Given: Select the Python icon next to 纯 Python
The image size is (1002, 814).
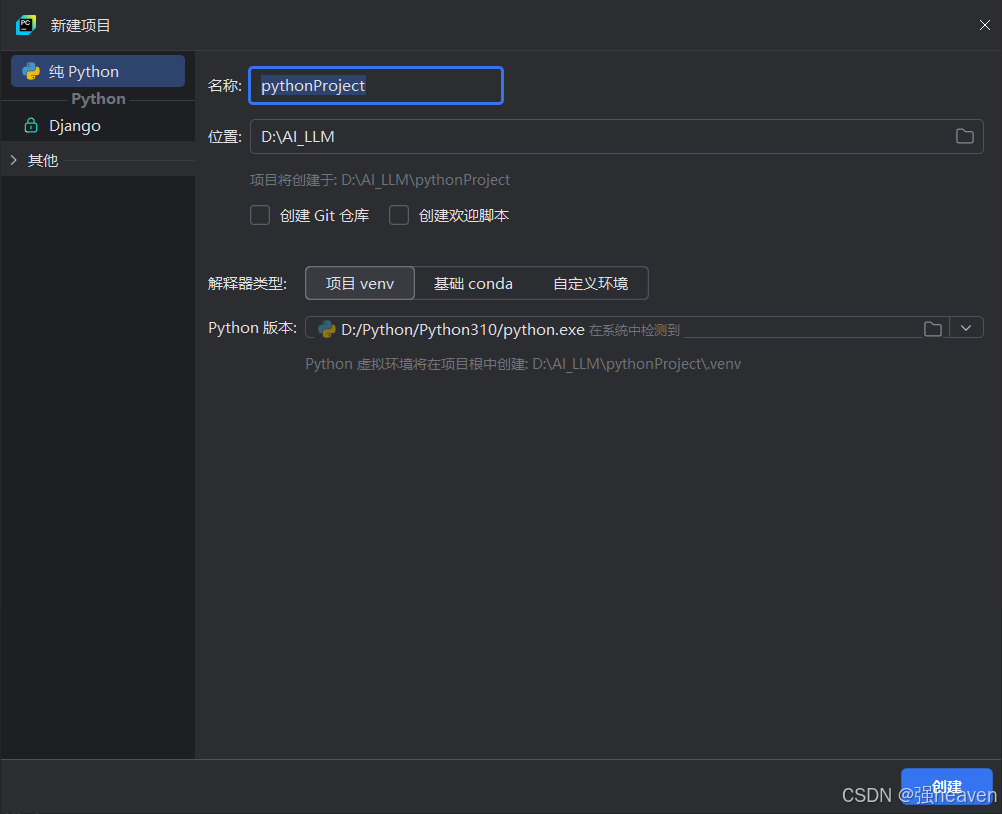Looking at the screenshot, I should [32, 71].
